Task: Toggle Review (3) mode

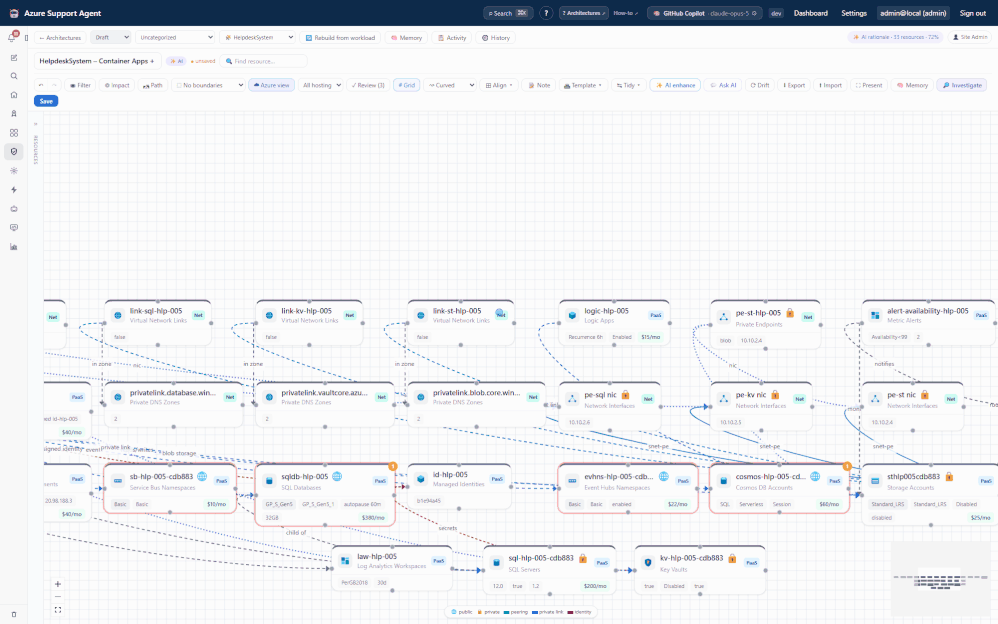Action: [x=369, y=85]
